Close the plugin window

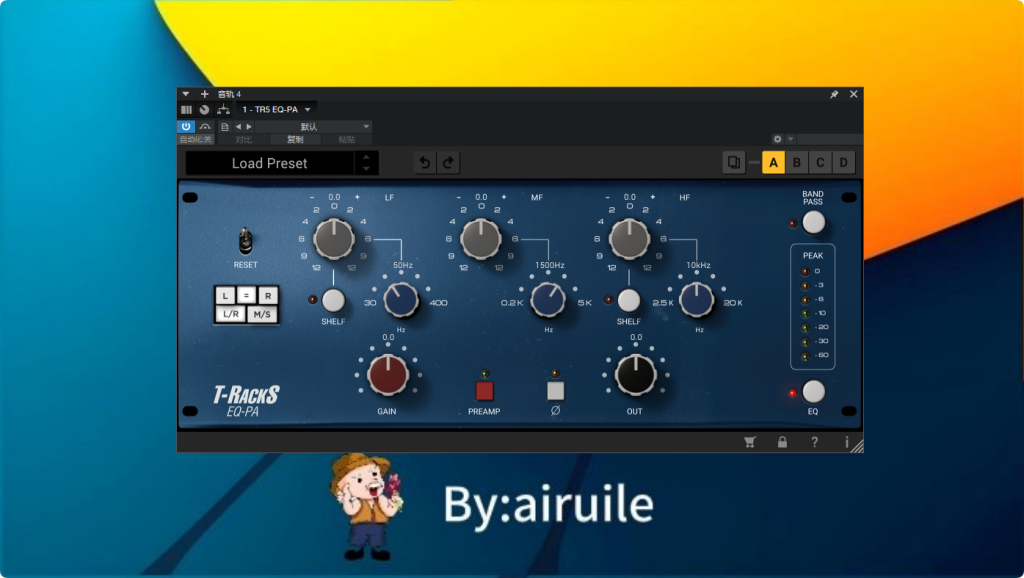(x=854, y=94)
